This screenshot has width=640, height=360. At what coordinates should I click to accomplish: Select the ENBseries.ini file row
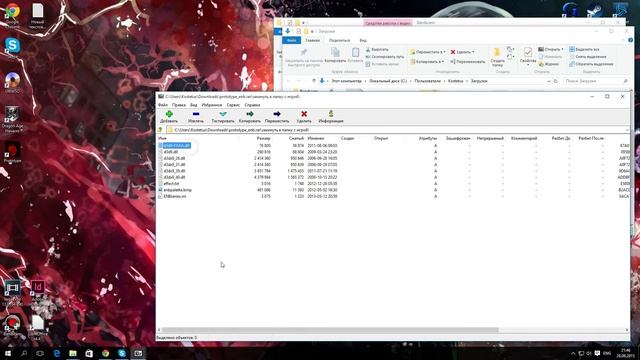175,196
